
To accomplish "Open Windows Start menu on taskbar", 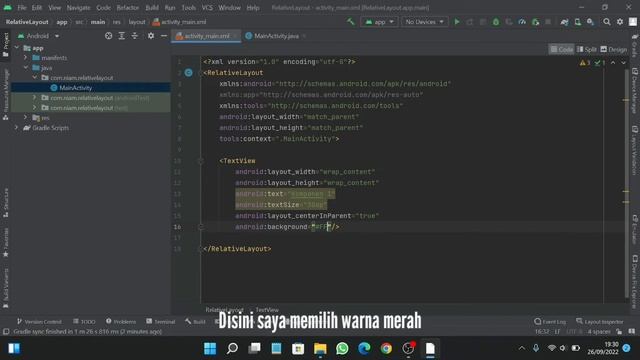I will click(x=210, y=349).
